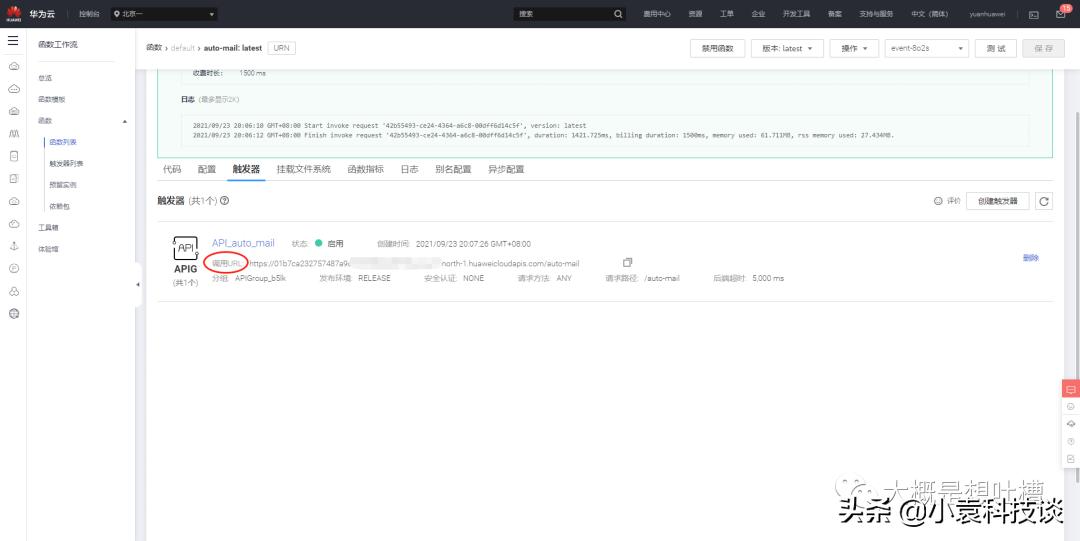Open the 中文（简体）language menu
The image size is (1080, 541).
(x=929, y=14)
